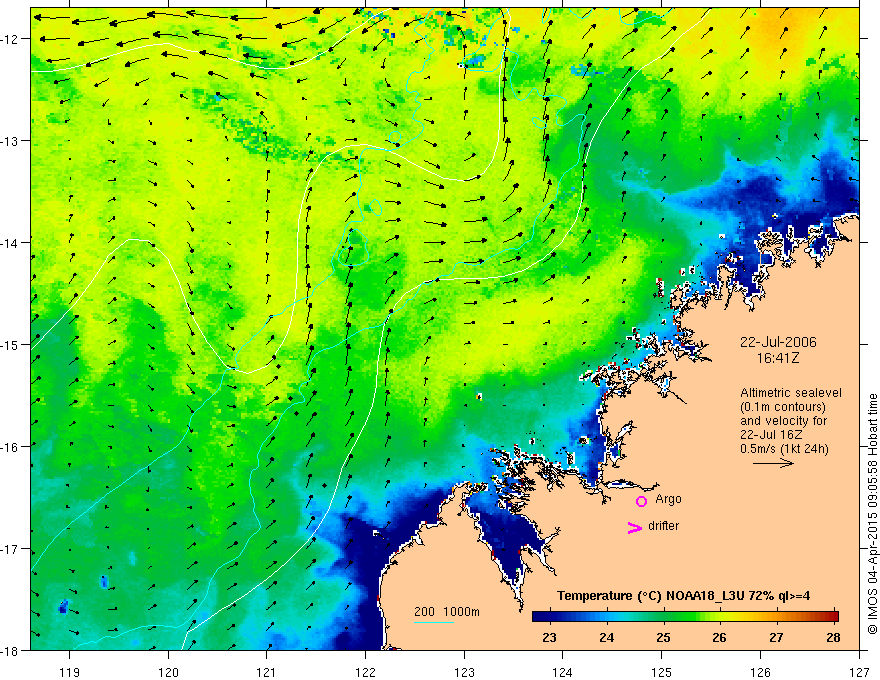The width and height of the screenshot is (880, 680).
Task: Click color bar value 27
Action: (776, 637)
